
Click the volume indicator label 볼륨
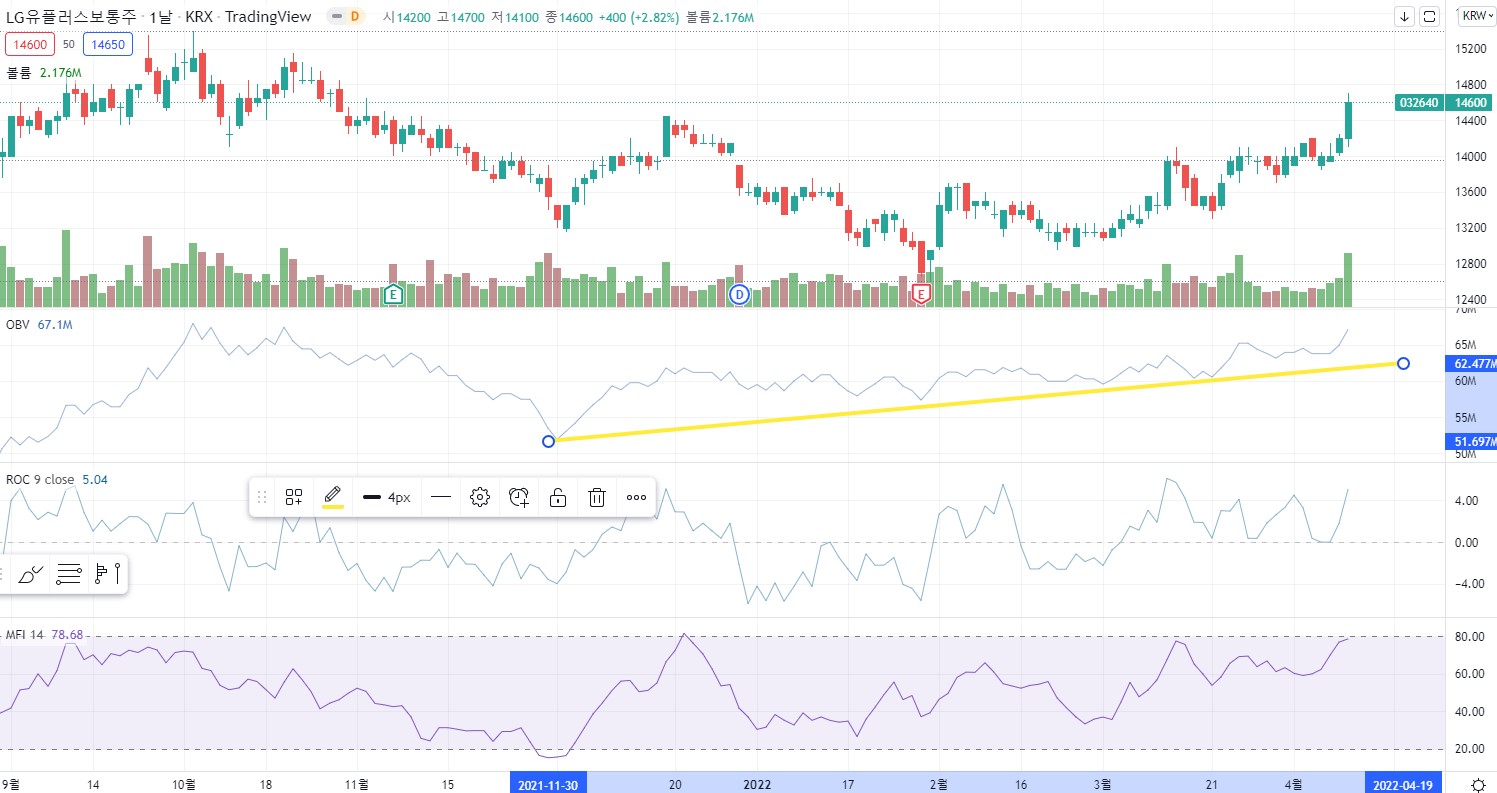tap(20, 73)
